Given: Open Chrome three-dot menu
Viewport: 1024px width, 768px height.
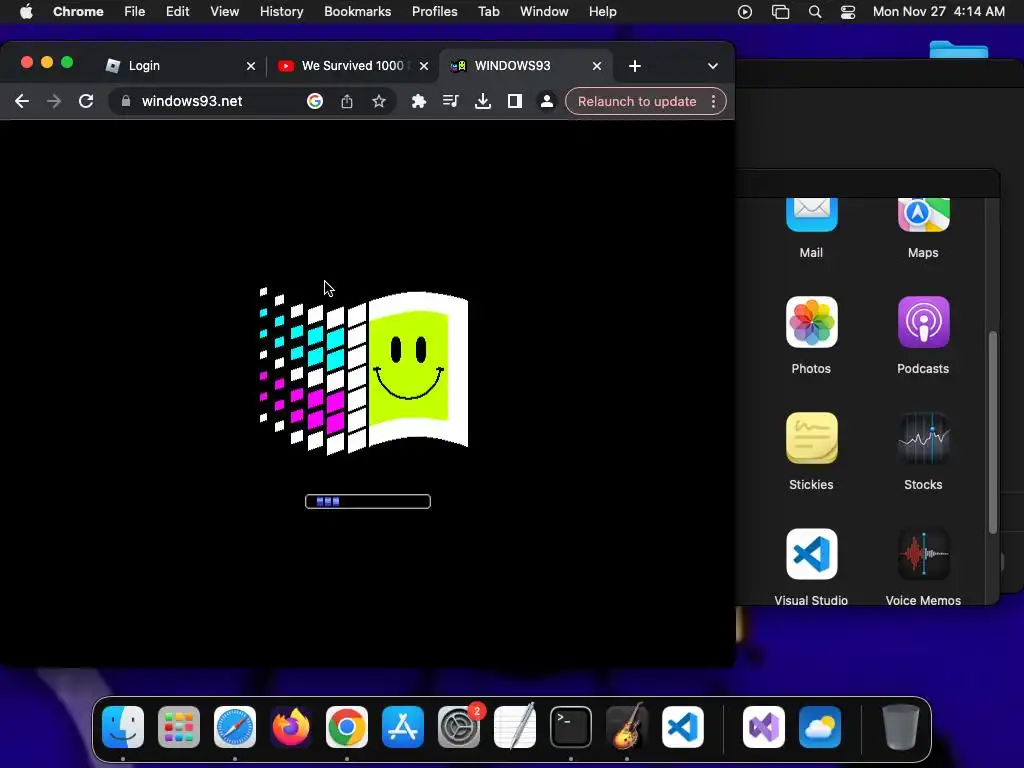Looking at the screenshot, I should tap(714, 101).
